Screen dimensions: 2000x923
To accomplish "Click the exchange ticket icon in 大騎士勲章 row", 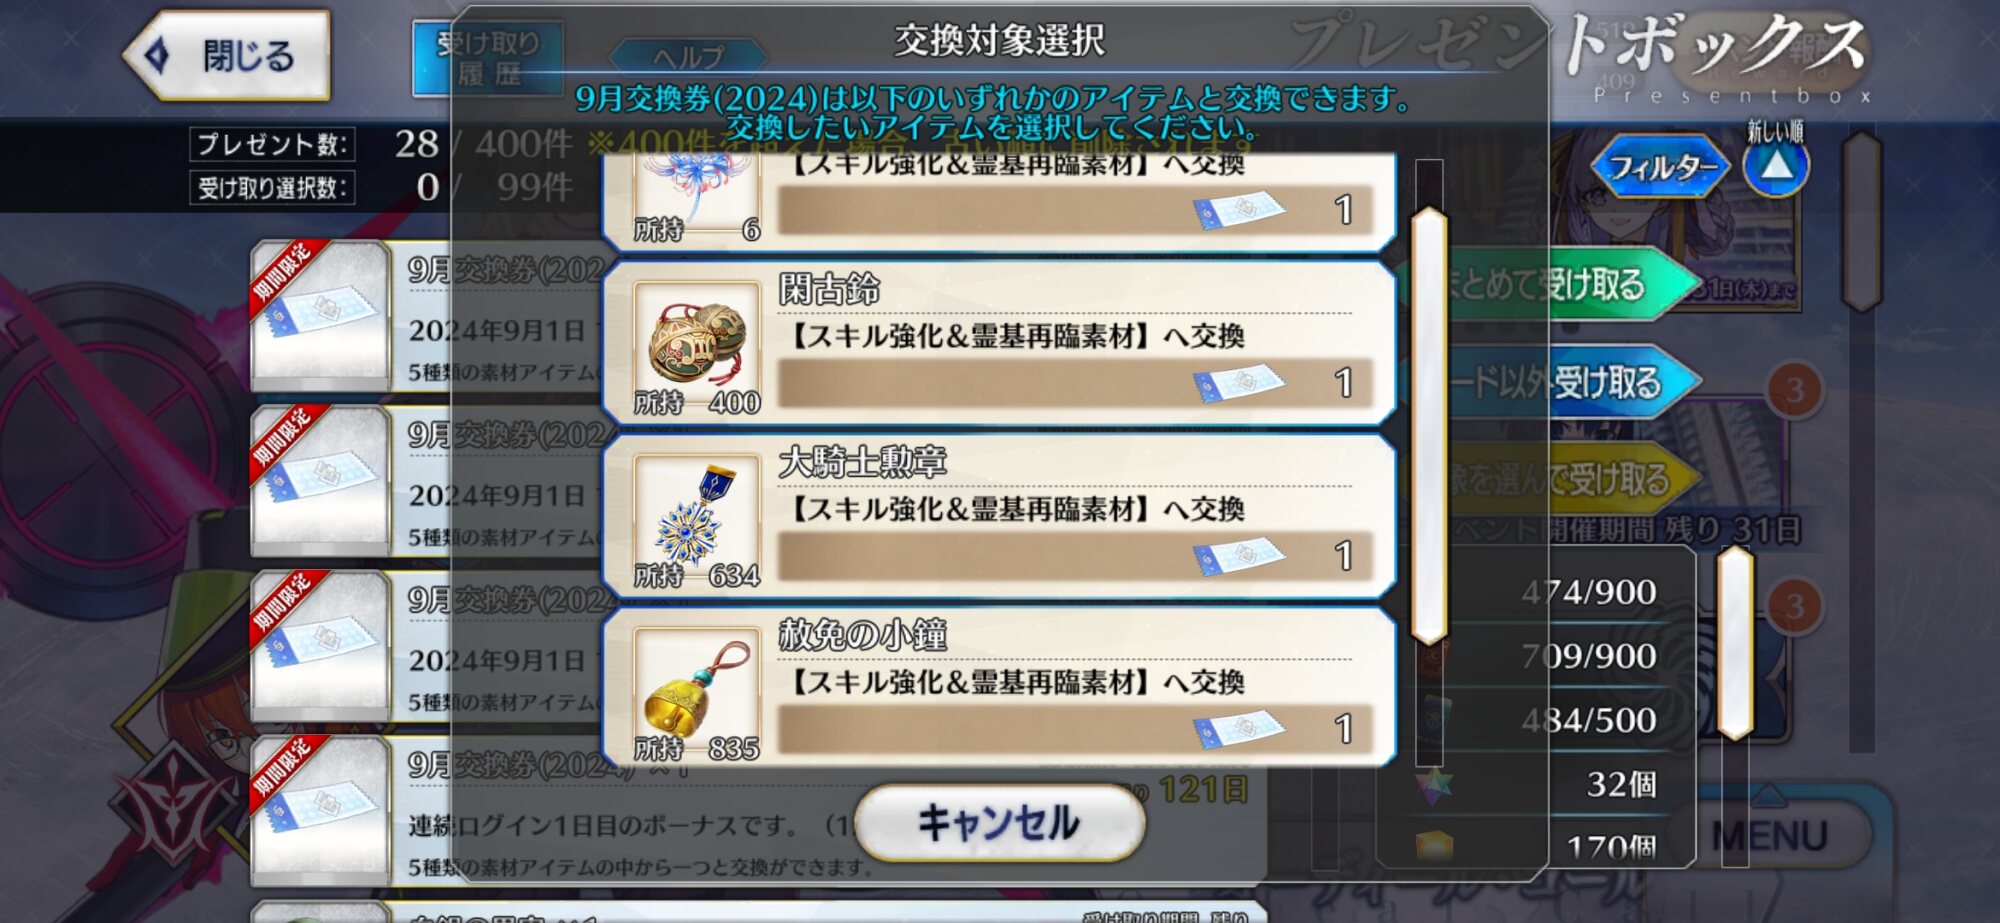I will (1238, 556).
